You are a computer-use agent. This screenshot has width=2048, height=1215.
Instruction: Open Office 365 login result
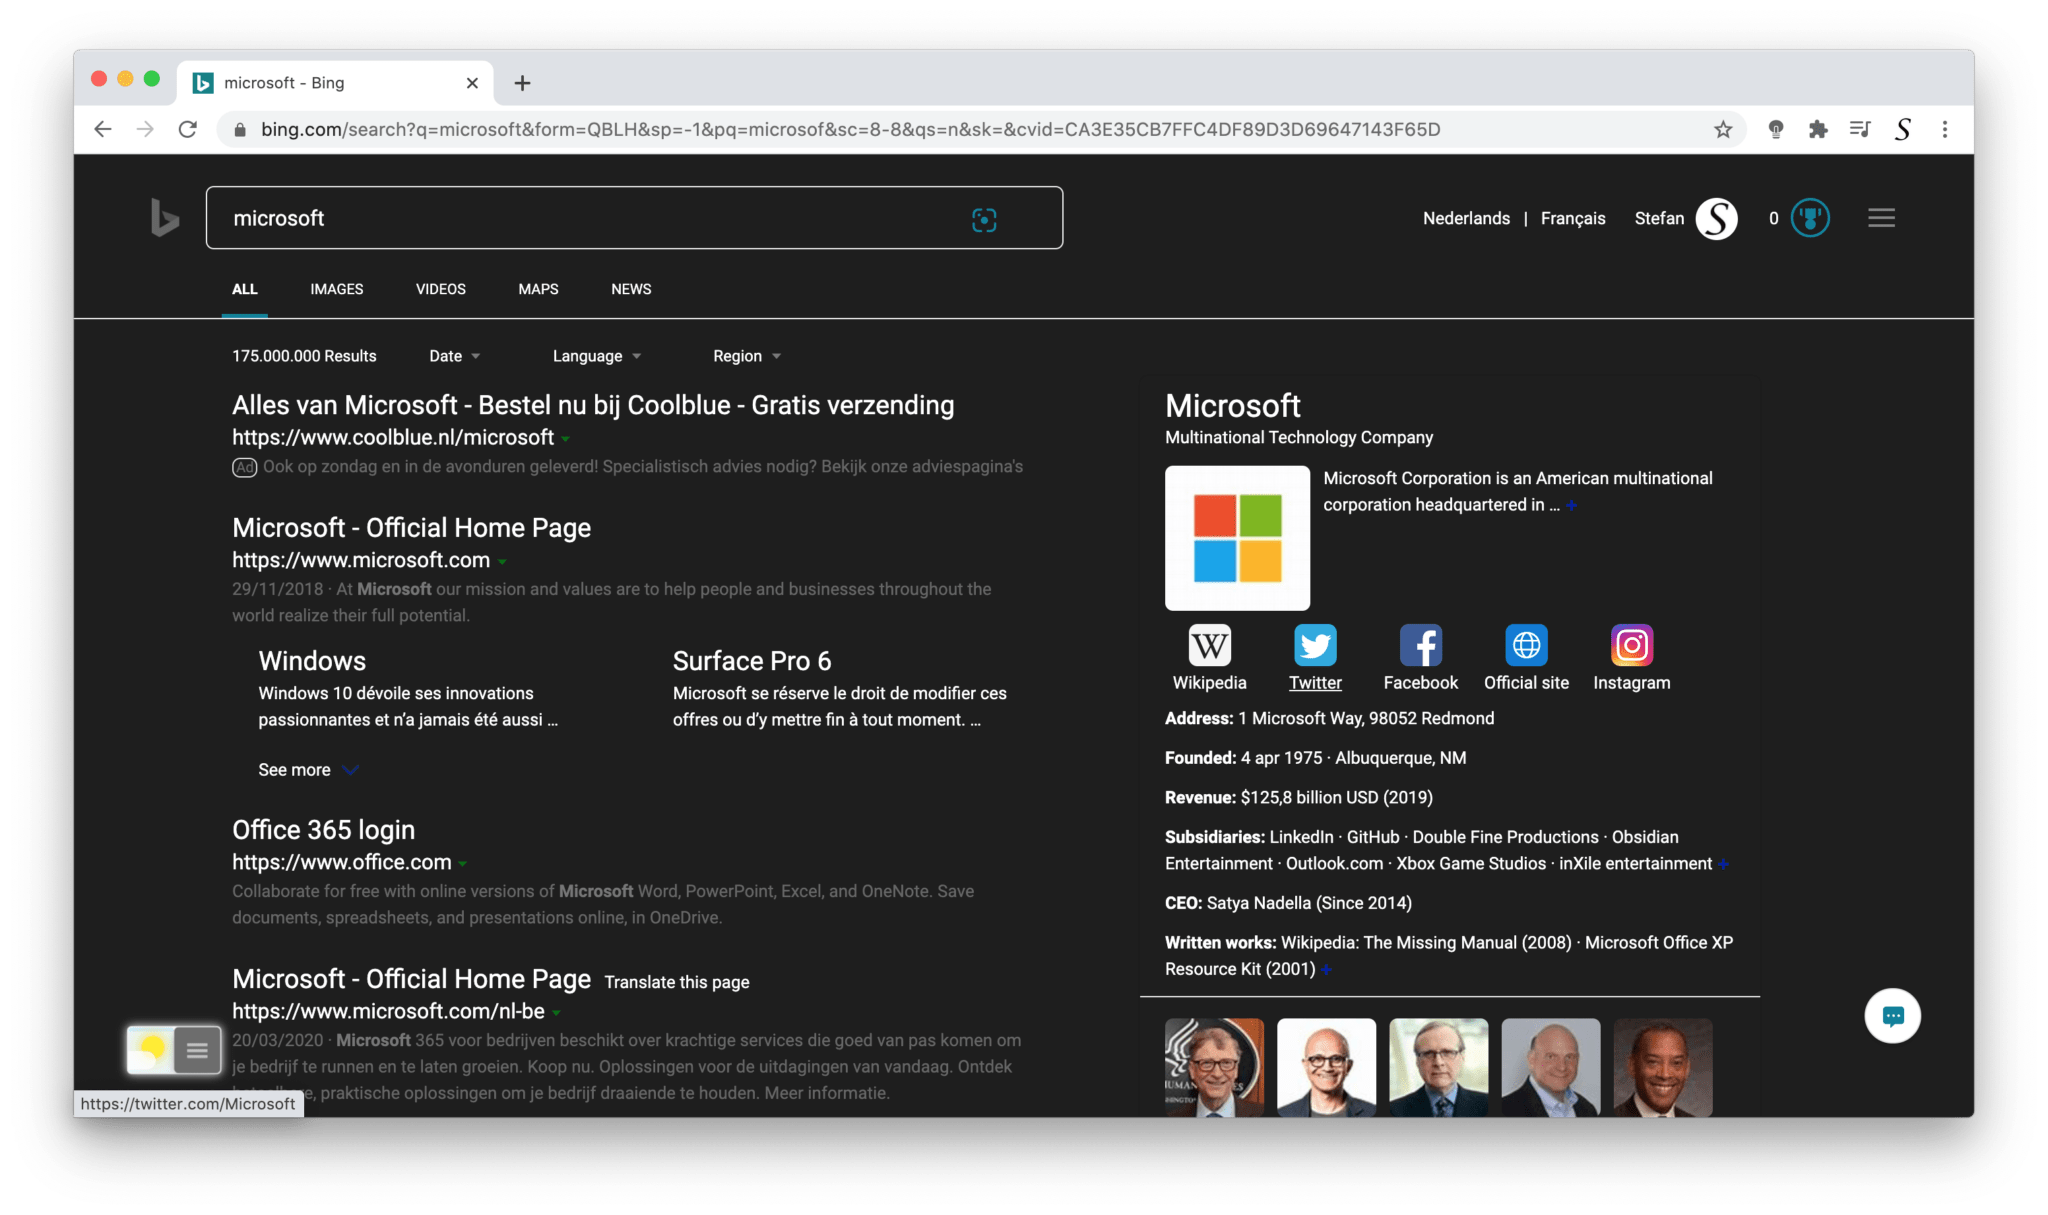coord(323,830)
